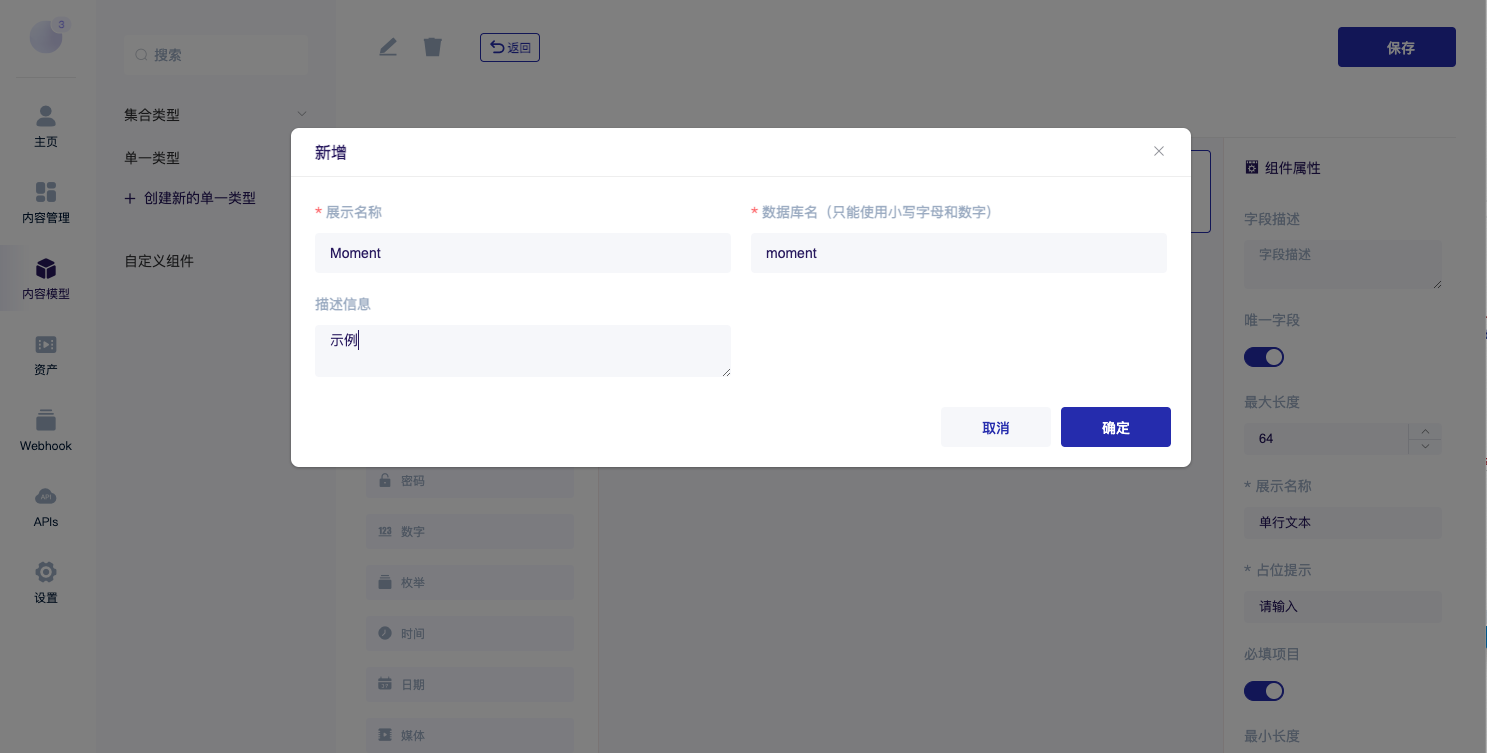Screen dimensions: 1487x753
Task: Click the trash delete icon
Action: tap(432, 47)
